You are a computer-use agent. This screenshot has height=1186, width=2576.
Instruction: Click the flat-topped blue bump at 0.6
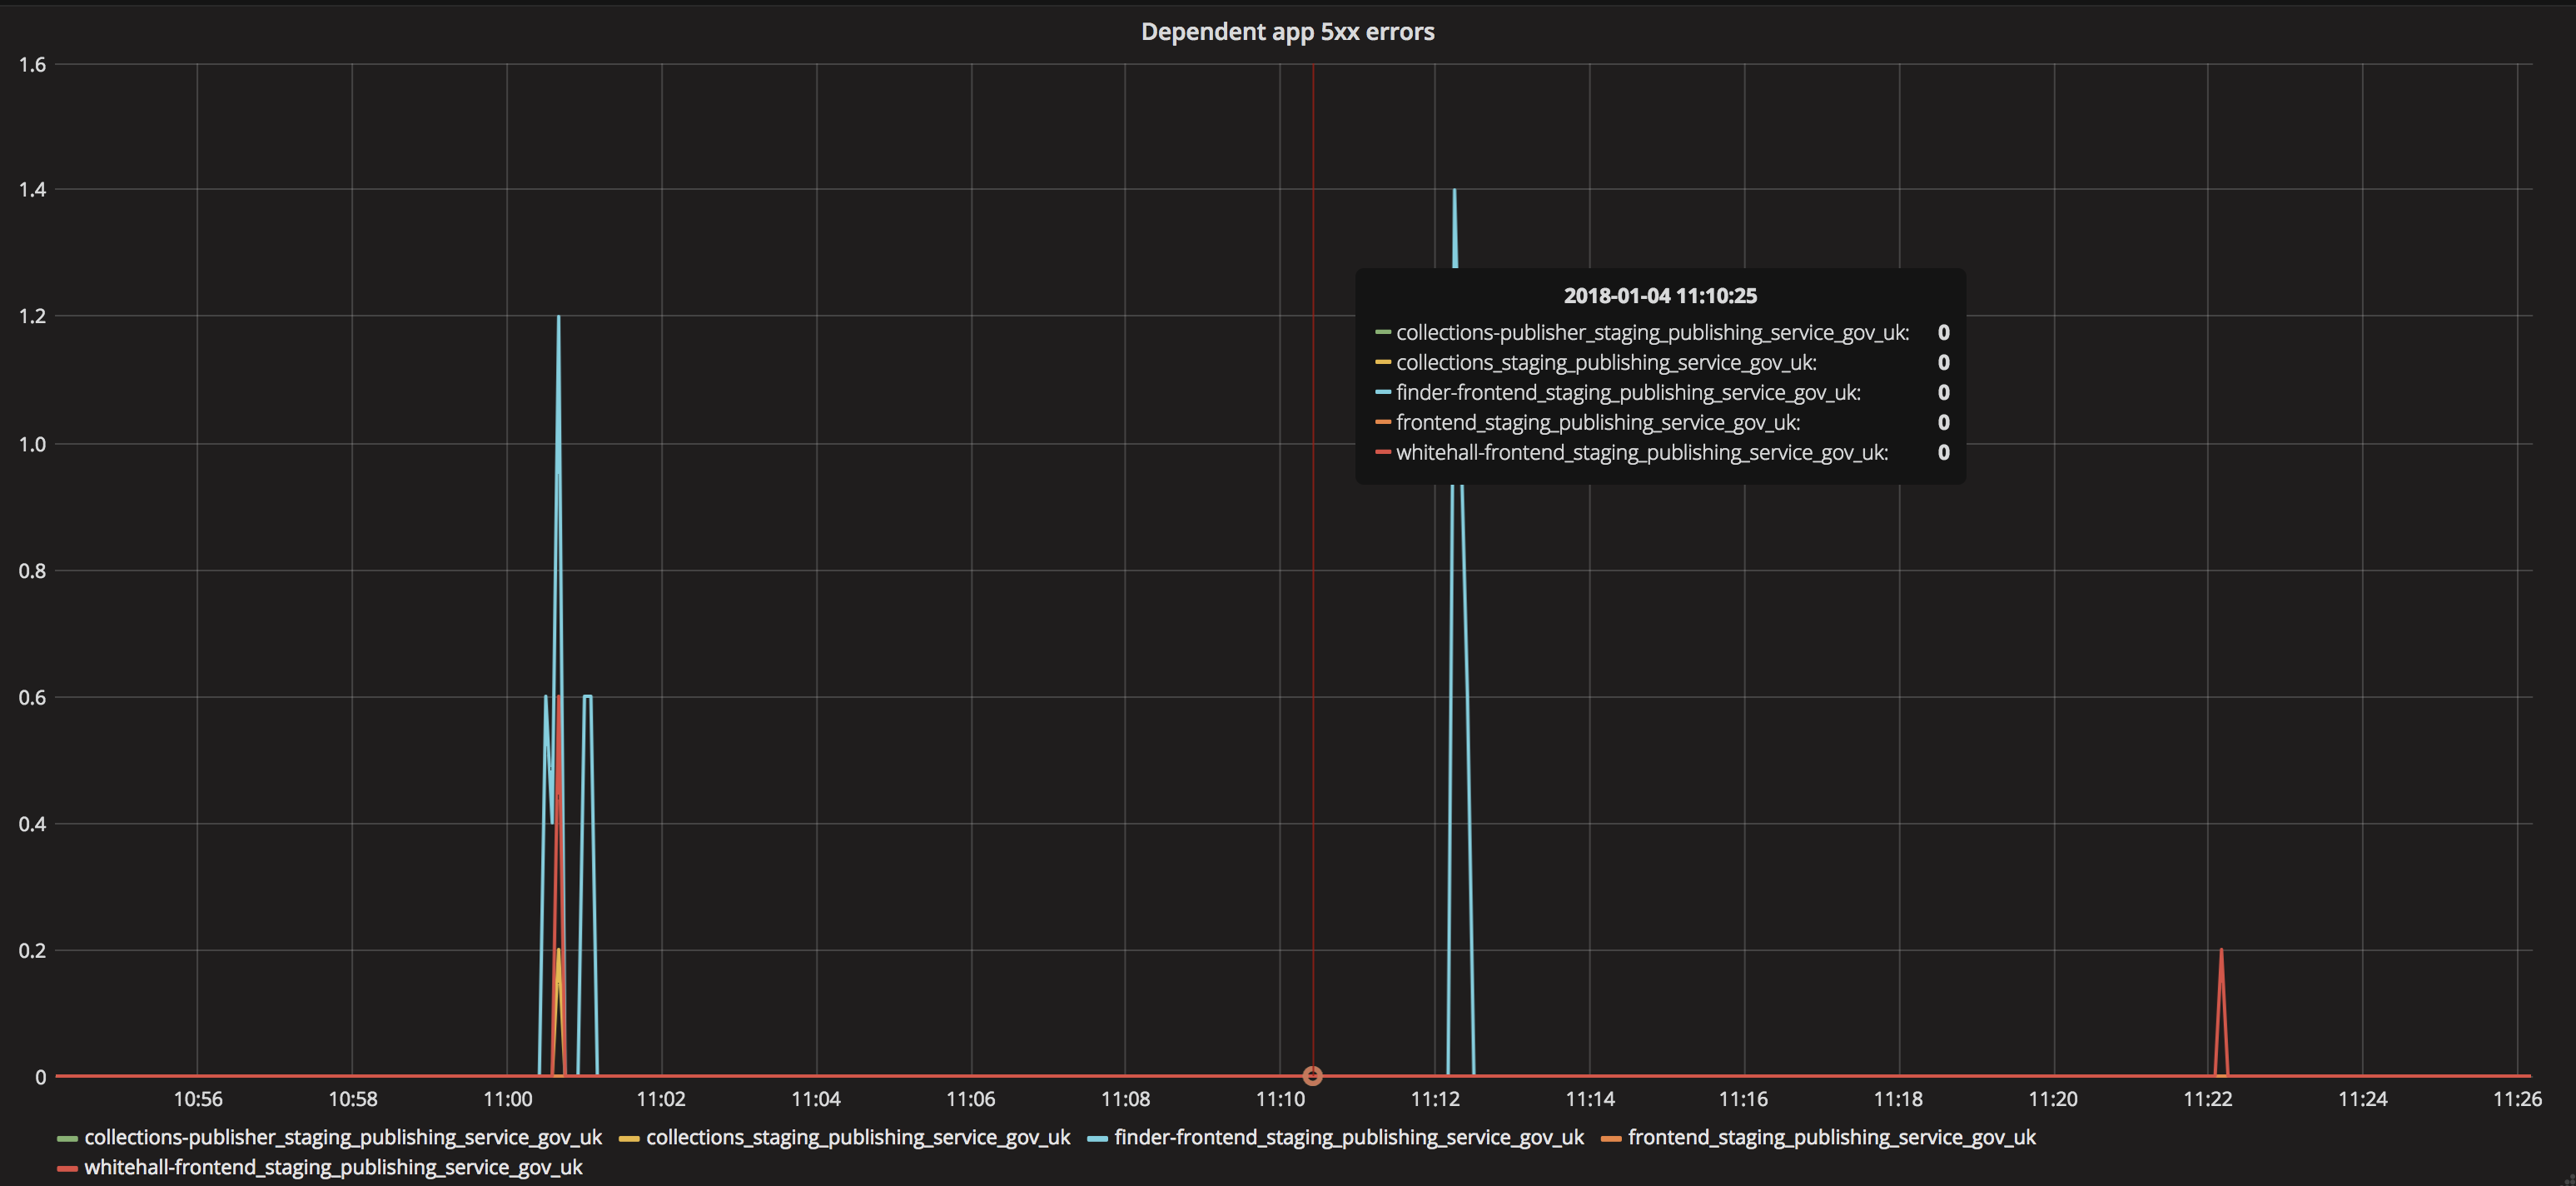click(x=587, y=696)
